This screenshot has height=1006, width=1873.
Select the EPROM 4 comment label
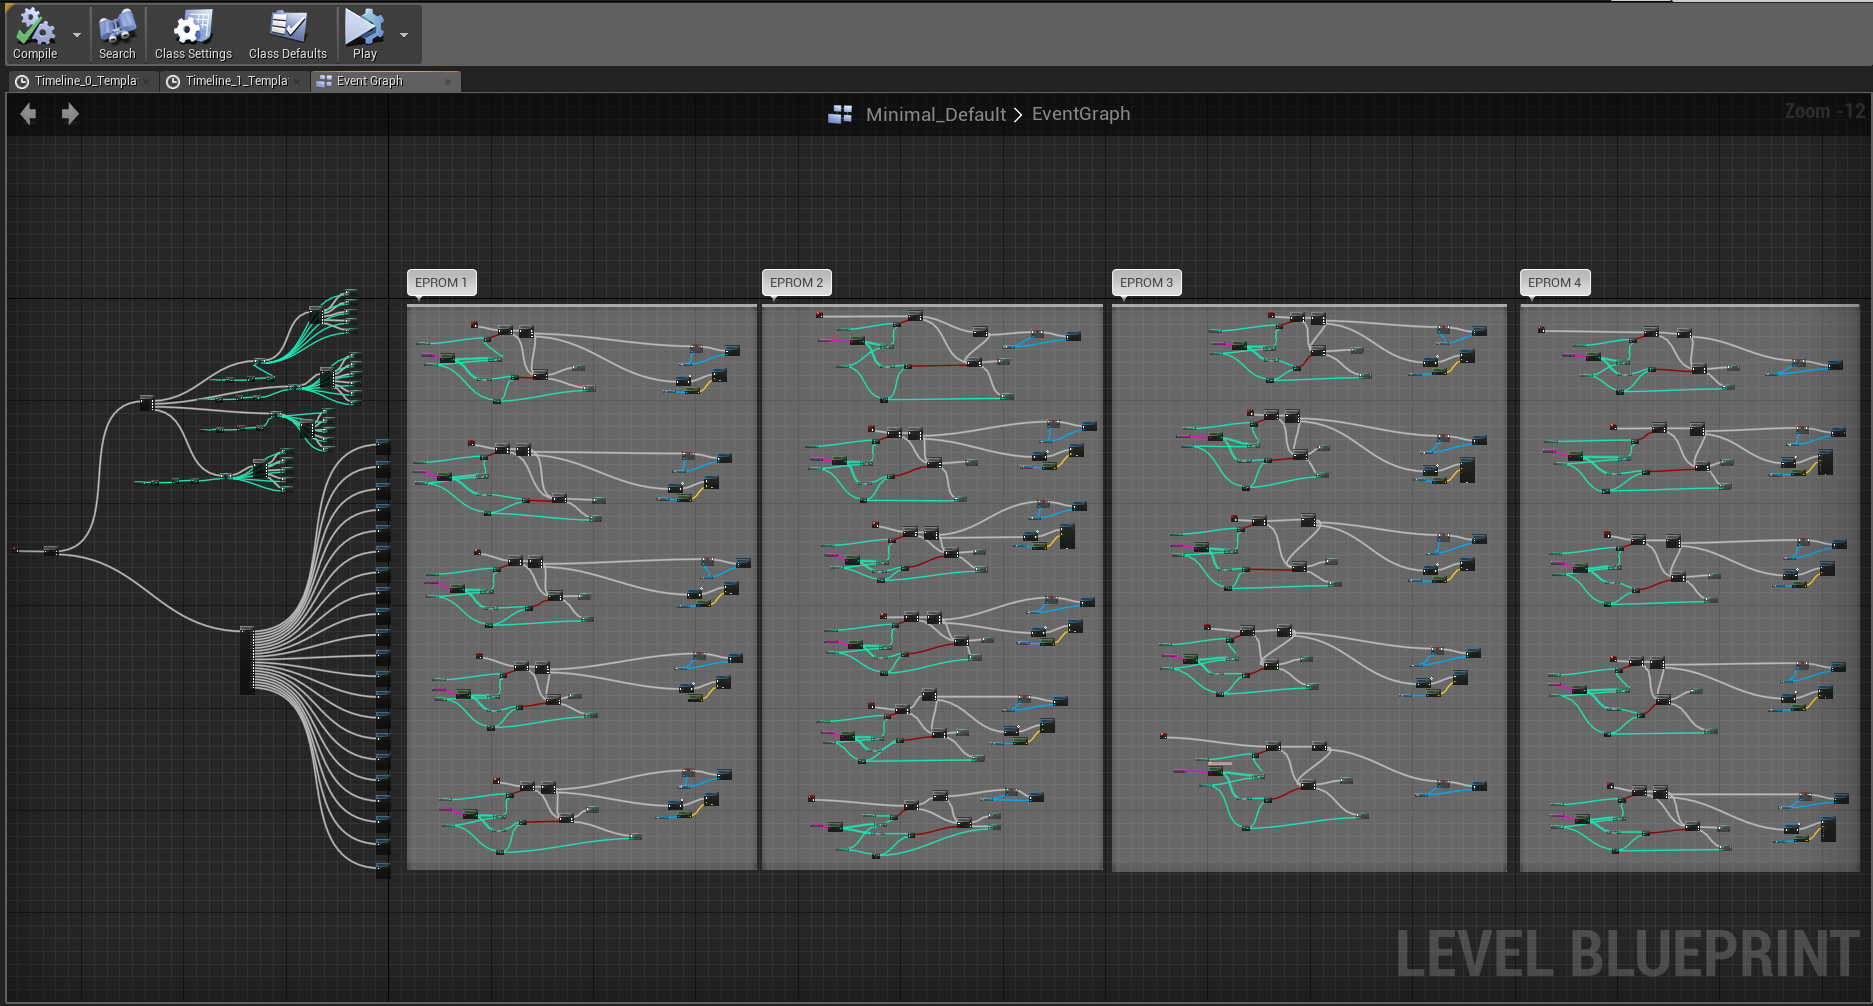[1554, 283]
